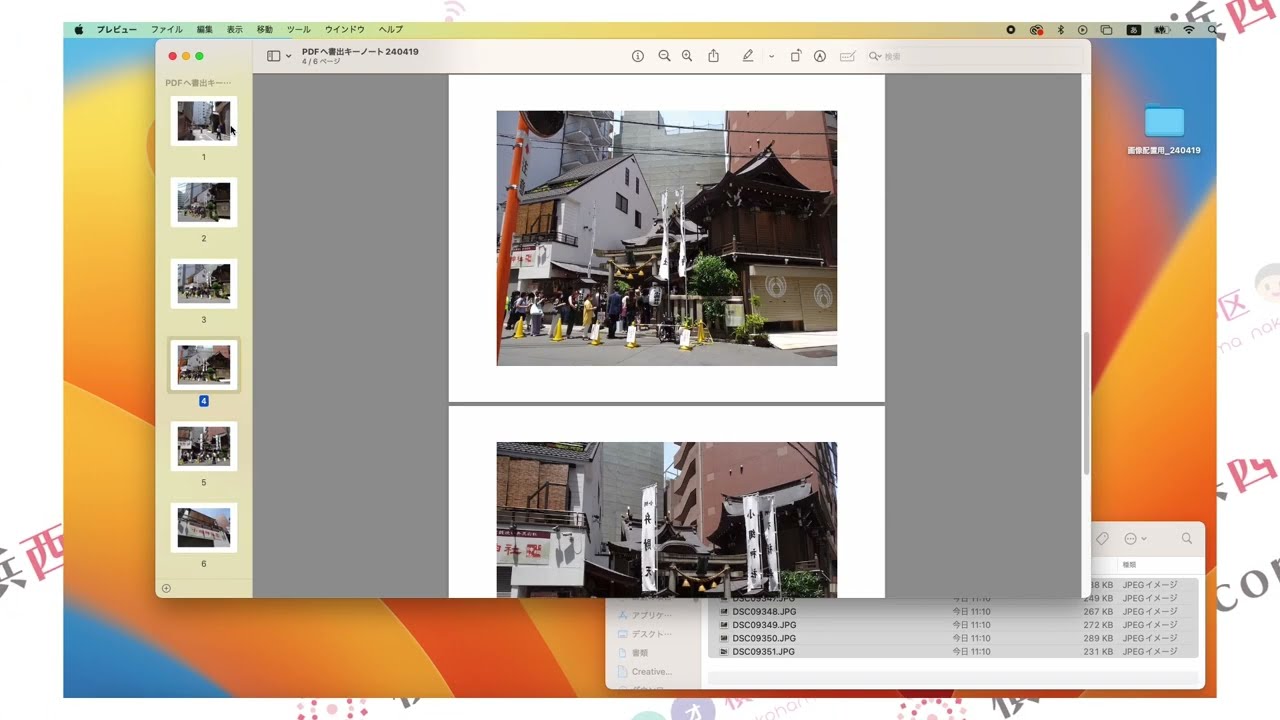Image resolution: width=1280 pixels, height=720 pixels.
Task: Open the Finder action ellipsis menu
Action: click(1135, 538)
